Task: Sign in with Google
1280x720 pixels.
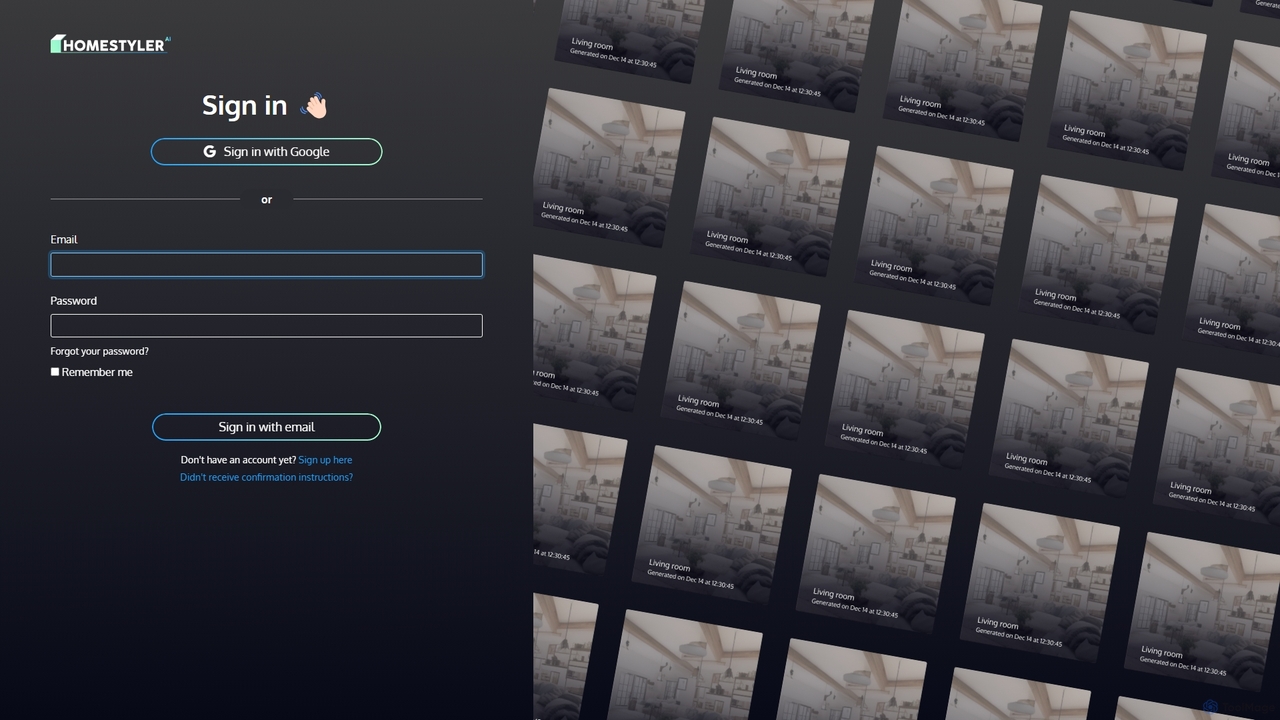Action: (x=266, y=152)
